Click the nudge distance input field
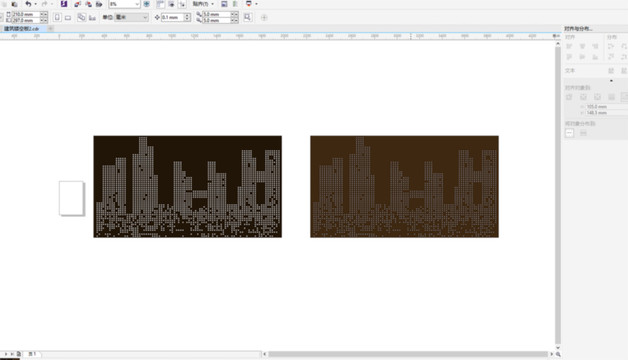This screenshot has height=360, width=628. click(x=173, y=18)
